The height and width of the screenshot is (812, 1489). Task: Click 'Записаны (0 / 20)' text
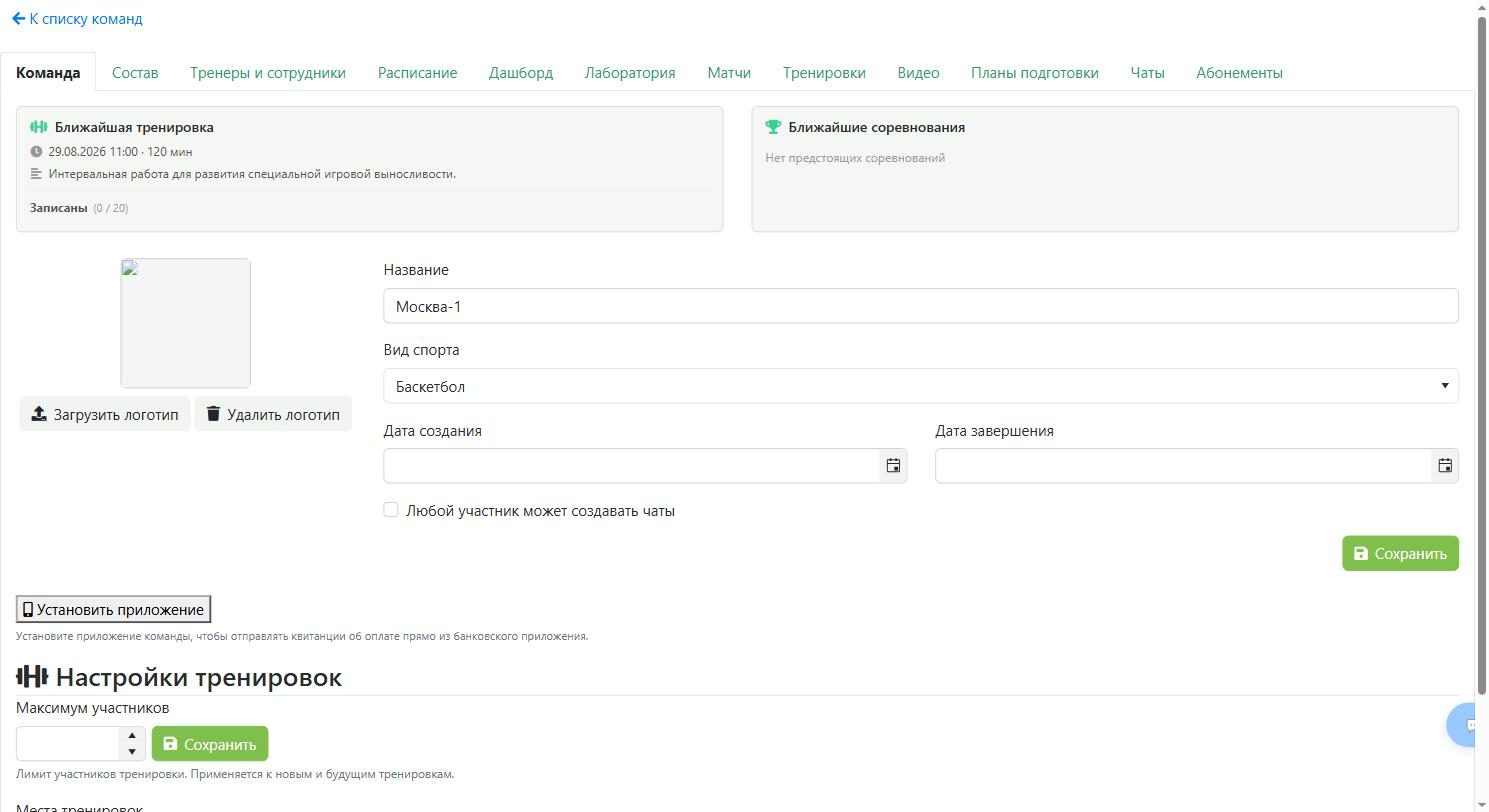(79, 208)
